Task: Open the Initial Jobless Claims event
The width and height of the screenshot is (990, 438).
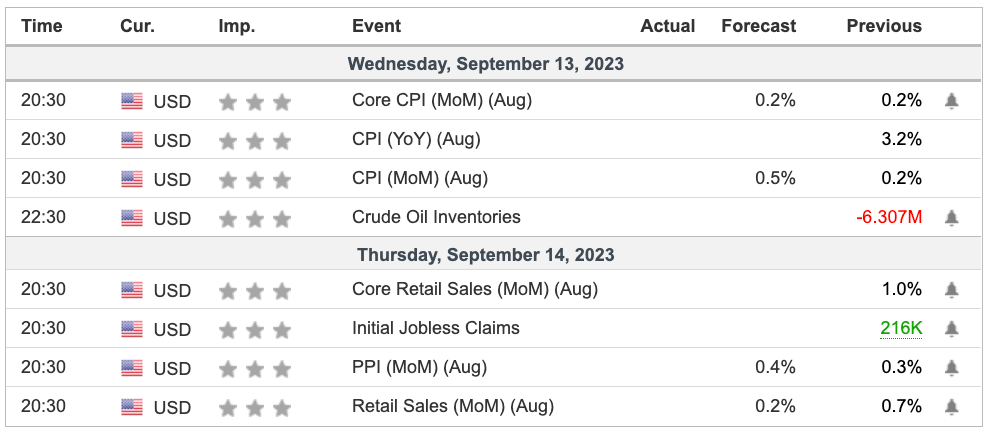Action: coord(436,328)
